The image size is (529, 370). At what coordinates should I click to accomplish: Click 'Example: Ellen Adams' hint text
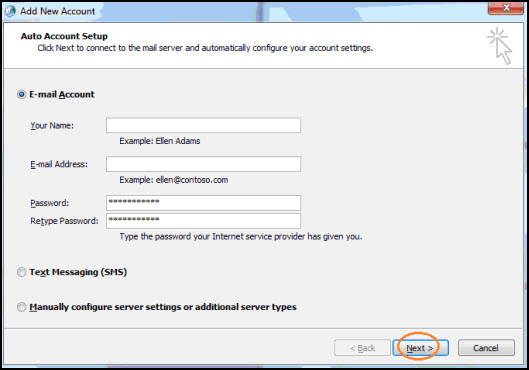coord(160,141)
